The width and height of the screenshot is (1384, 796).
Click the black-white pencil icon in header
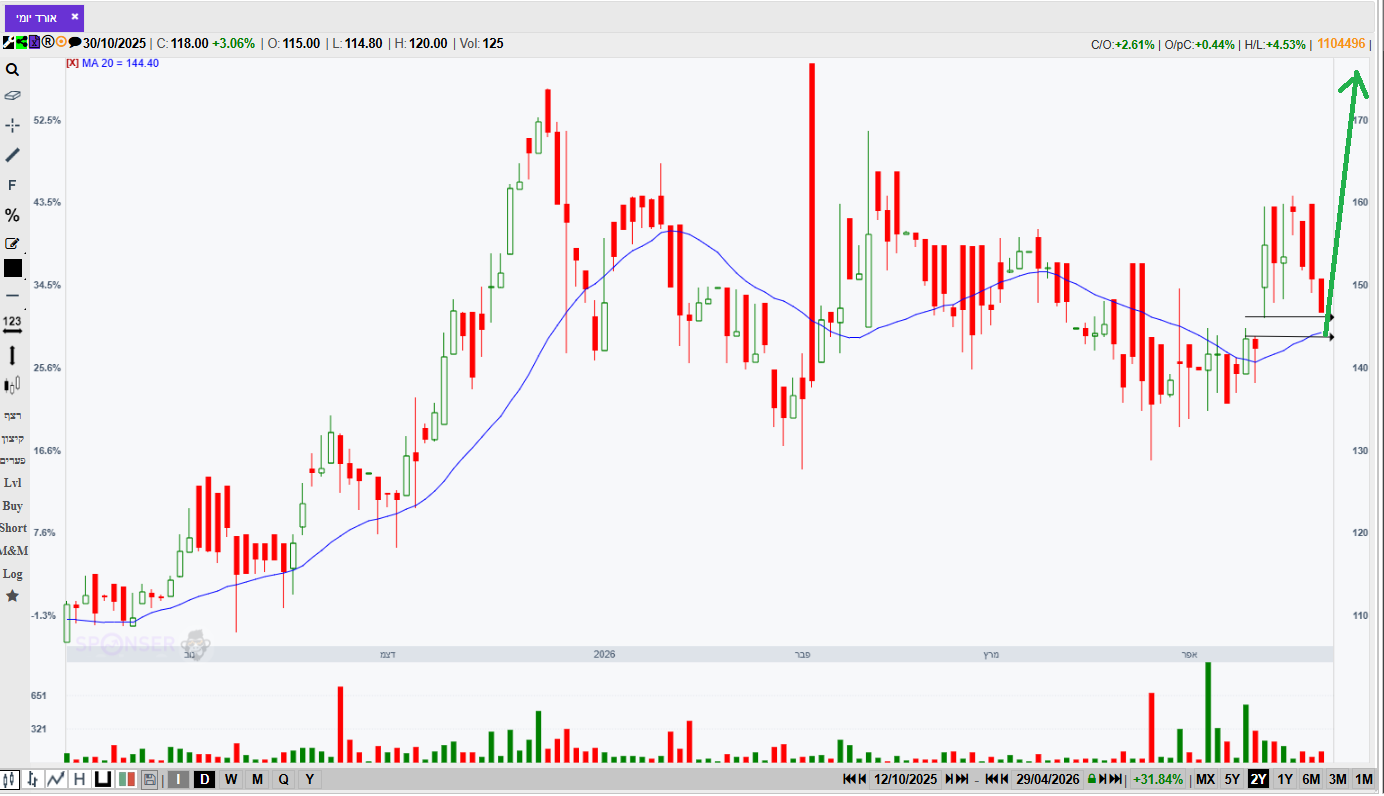point(8,43)
